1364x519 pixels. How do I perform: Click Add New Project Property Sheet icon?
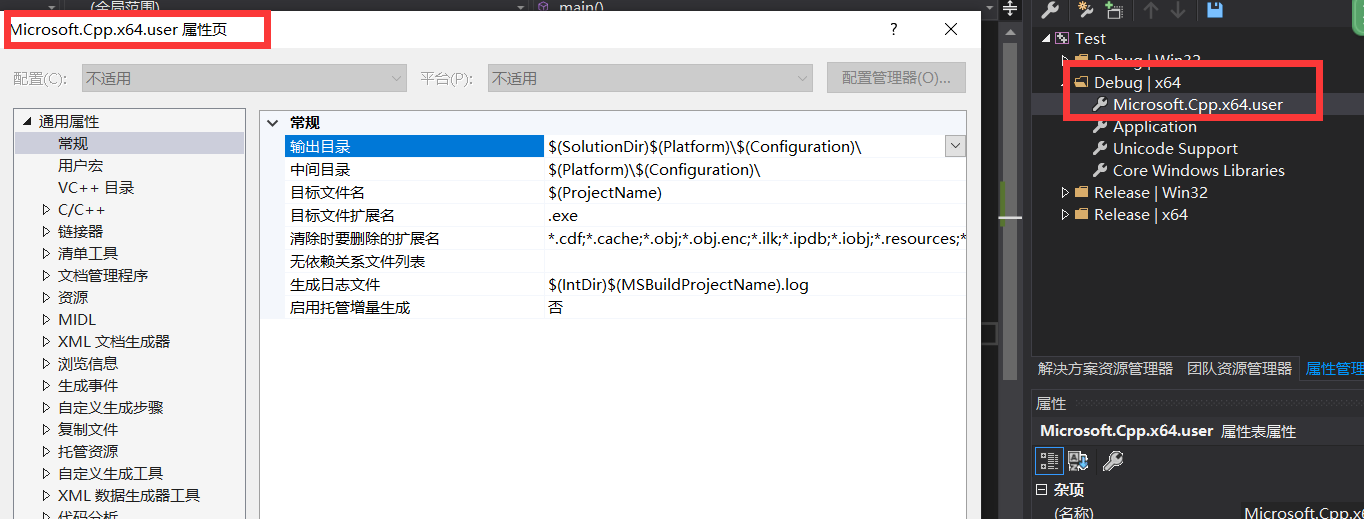point(1085,10)
